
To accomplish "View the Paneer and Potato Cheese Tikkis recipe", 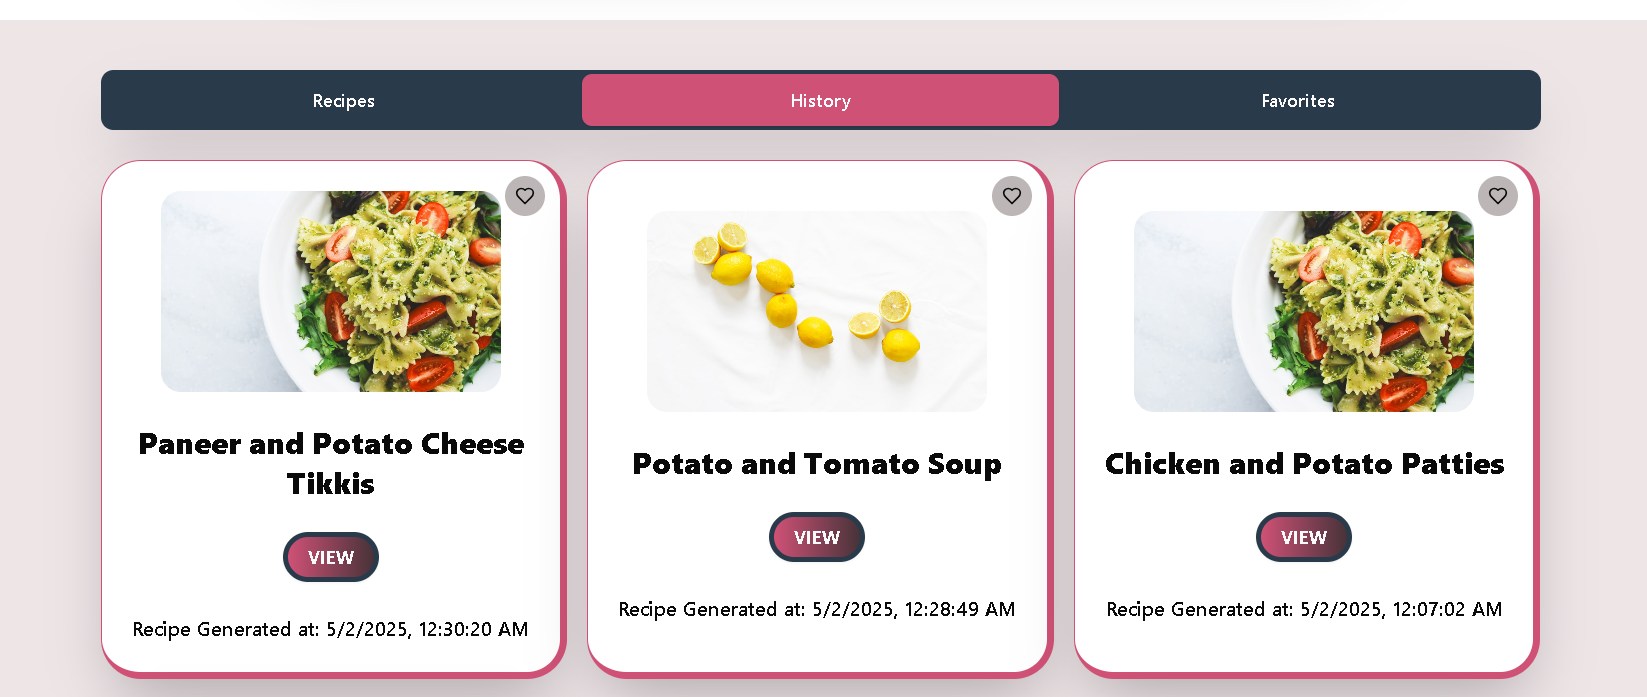I will tap(331, 557).
